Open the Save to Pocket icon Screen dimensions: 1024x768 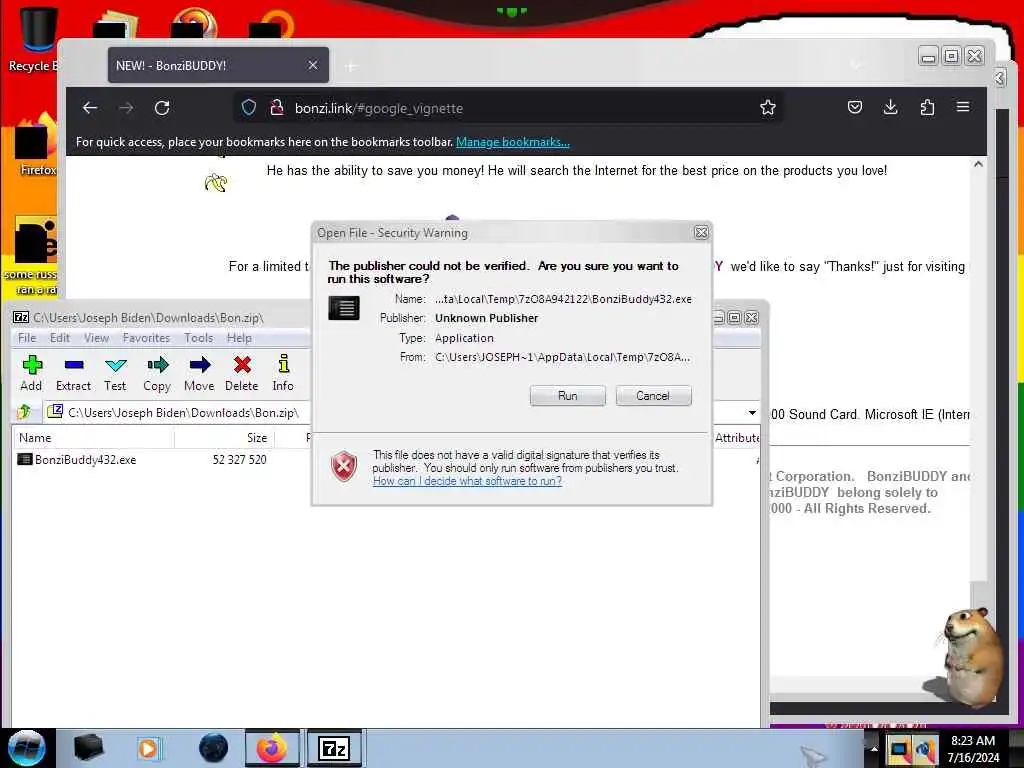point(855,107)
